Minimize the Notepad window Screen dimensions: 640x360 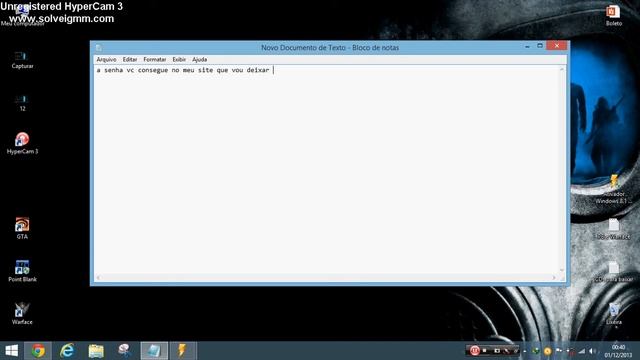pos(527,46)
